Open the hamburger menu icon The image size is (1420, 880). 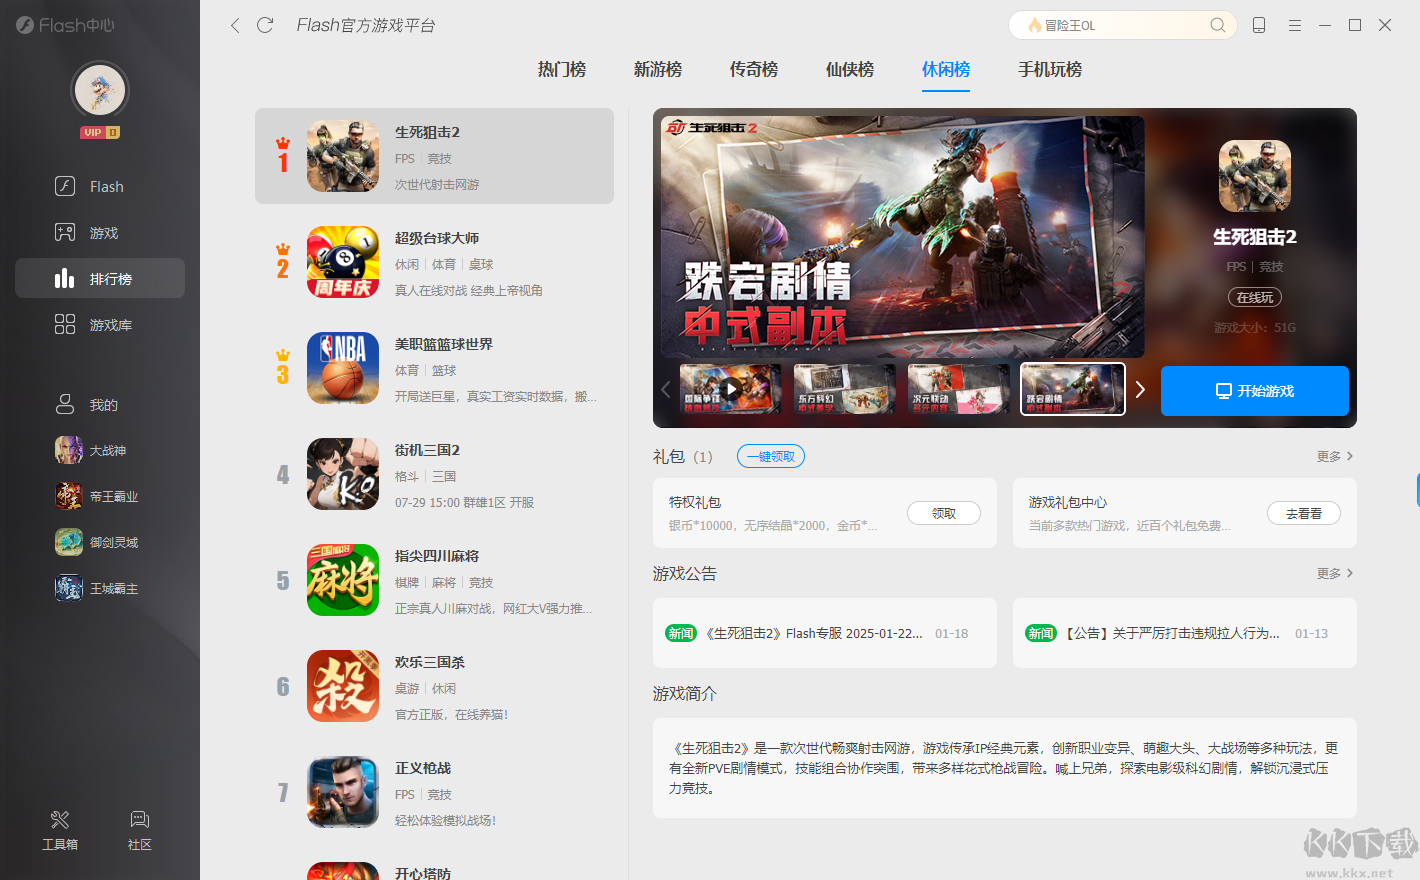coord(1295,25)
